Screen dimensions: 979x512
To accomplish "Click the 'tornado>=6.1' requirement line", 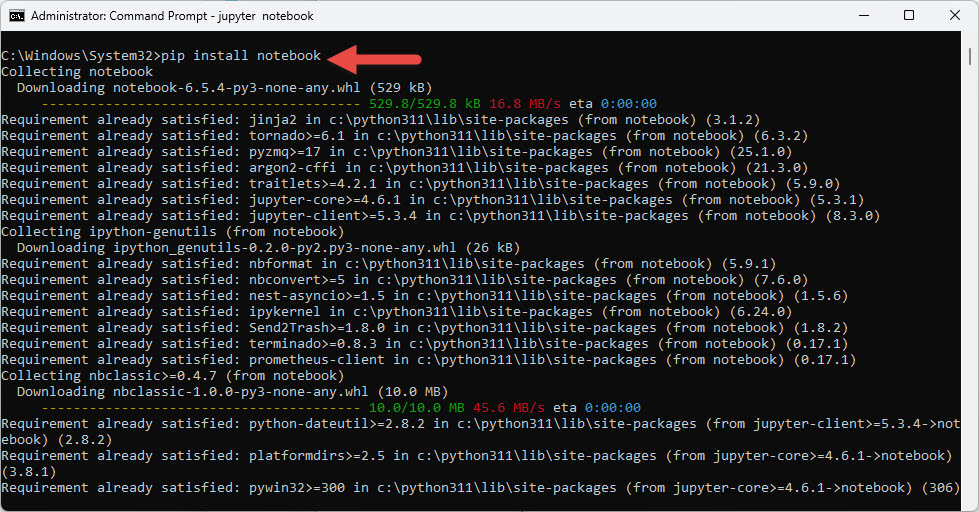I will click(405, 135).
